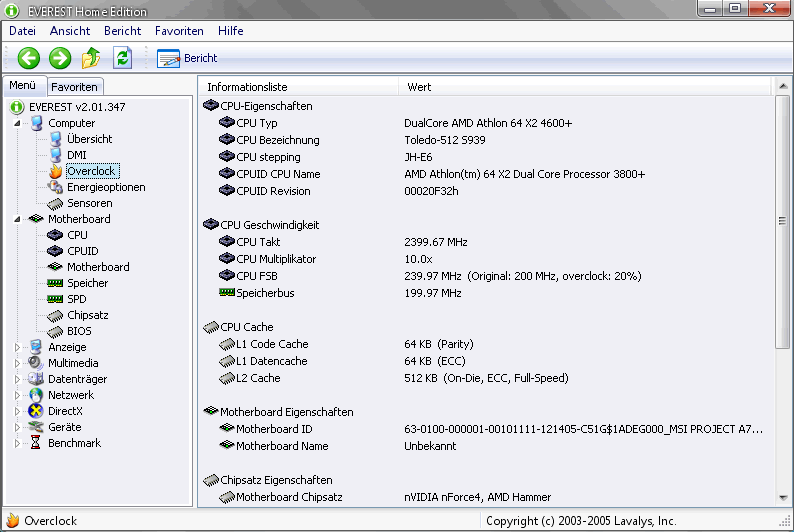This screenshot has height=532, width=794.
Task: Switch to the Favoriten tab
Action: (x=74, y=87)
